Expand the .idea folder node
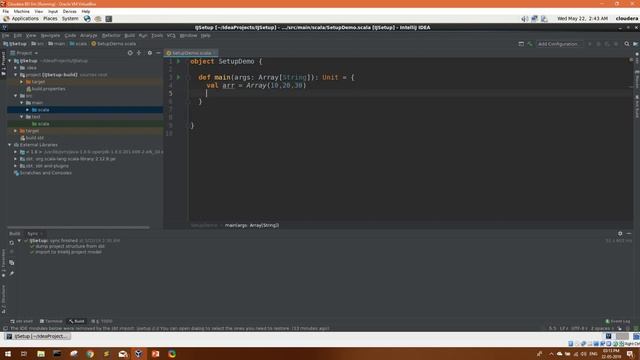The height and width of the screenshot is (360, 640). 16,68
